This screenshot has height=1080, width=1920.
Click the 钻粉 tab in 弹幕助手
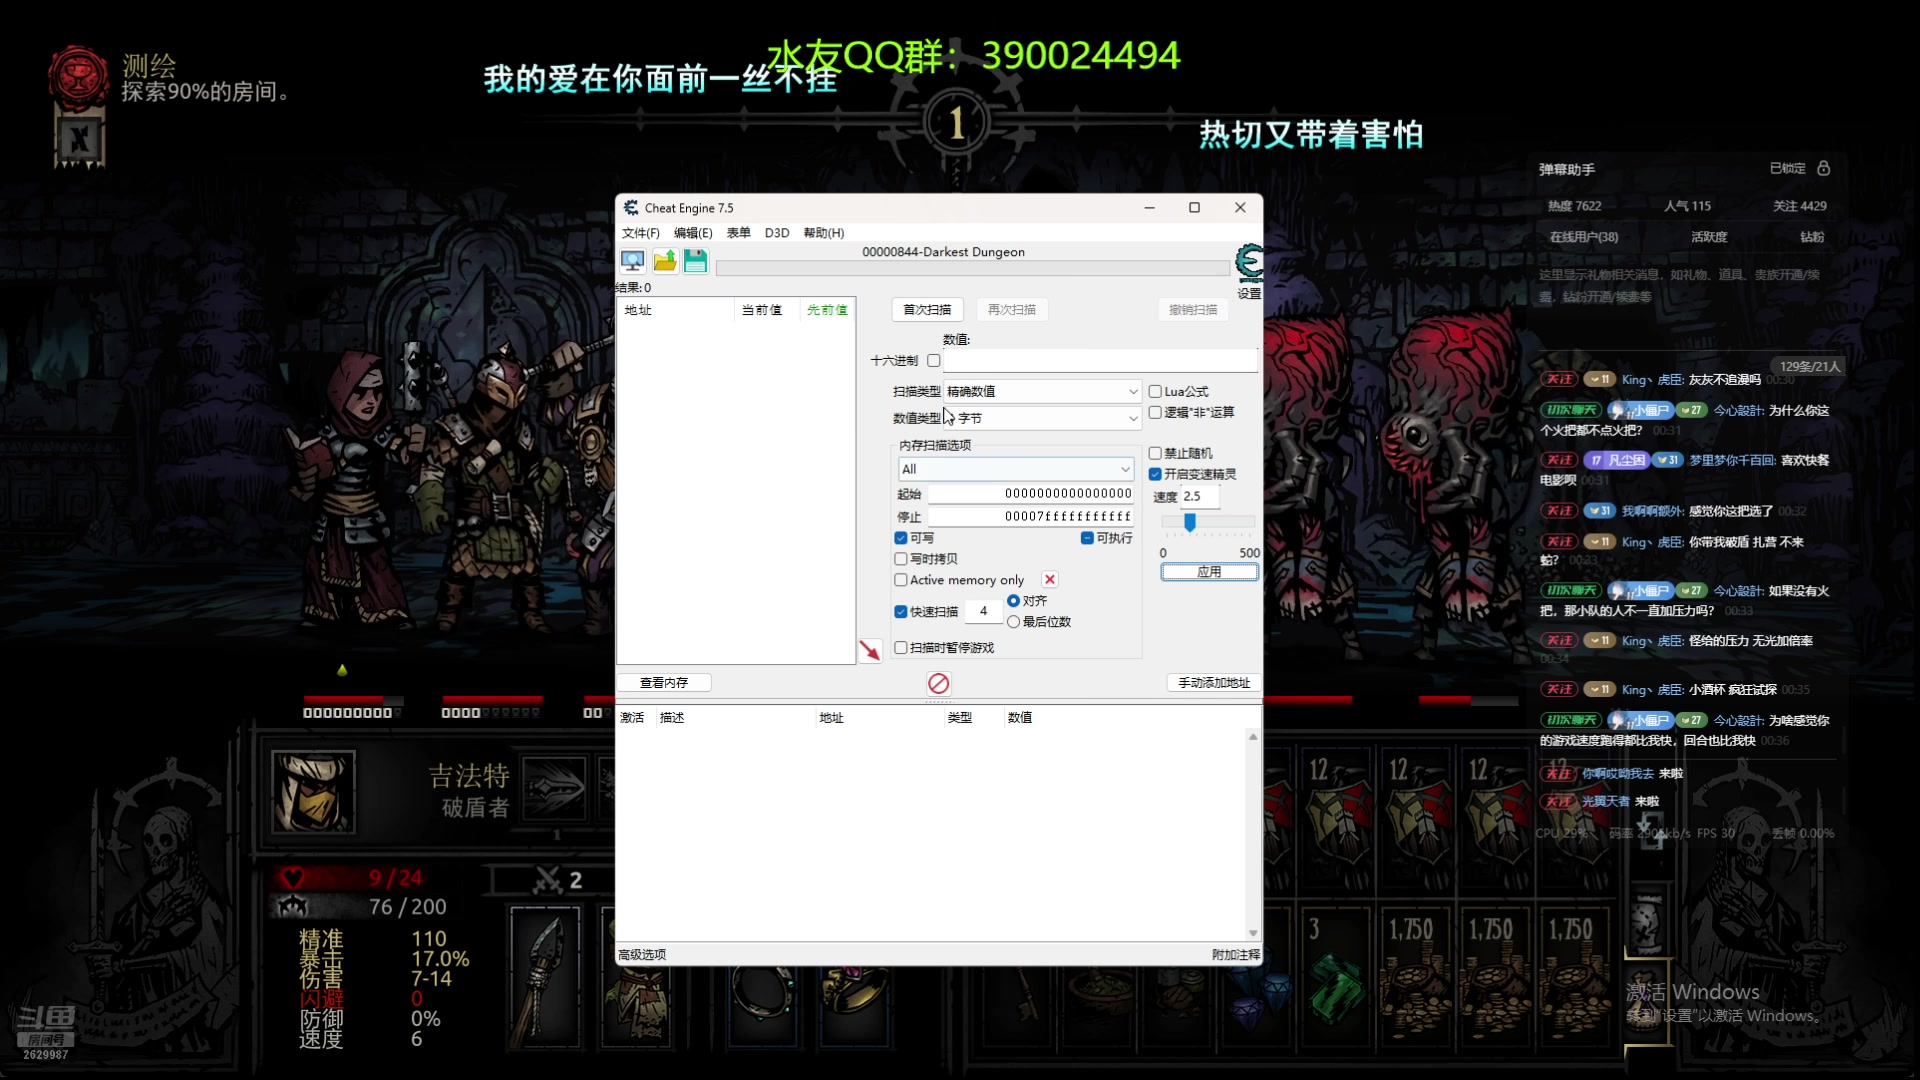pyautogui.click(x=1812, y=237)
